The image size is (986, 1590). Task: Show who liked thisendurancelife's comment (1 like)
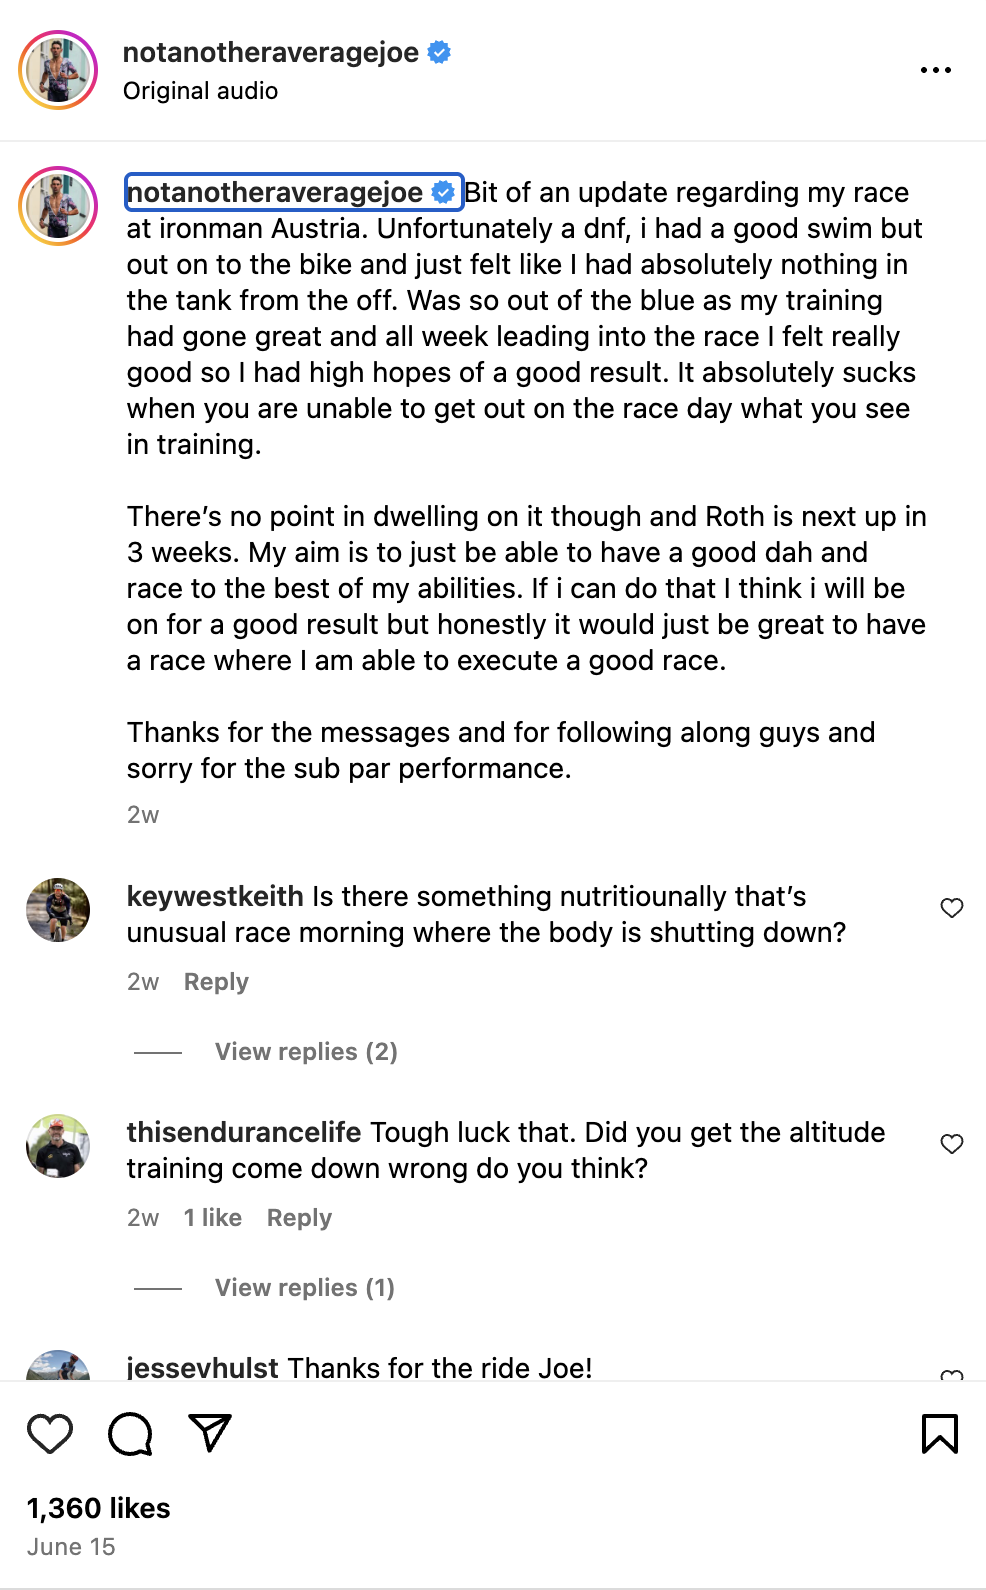[212, 1218]
